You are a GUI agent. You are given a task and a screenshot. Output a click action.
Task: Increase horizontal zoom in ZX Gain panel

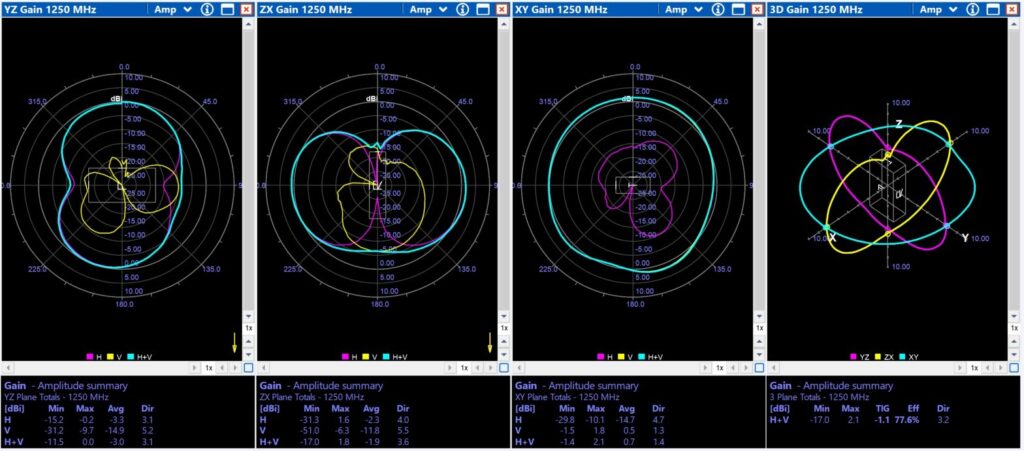tap(490, 367)
